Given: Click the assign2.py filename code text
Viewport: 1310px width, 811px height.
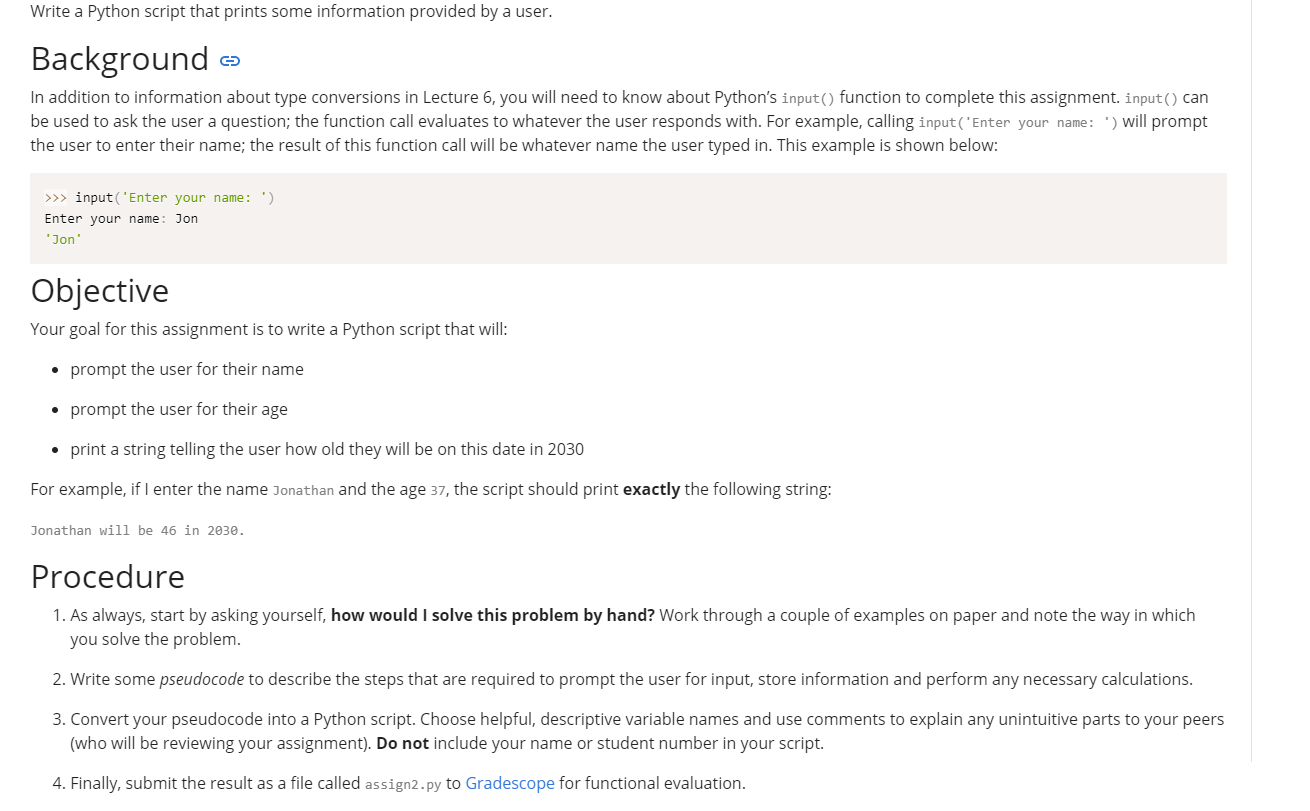Looking at the screenshot, I should [x=403, y=784].
